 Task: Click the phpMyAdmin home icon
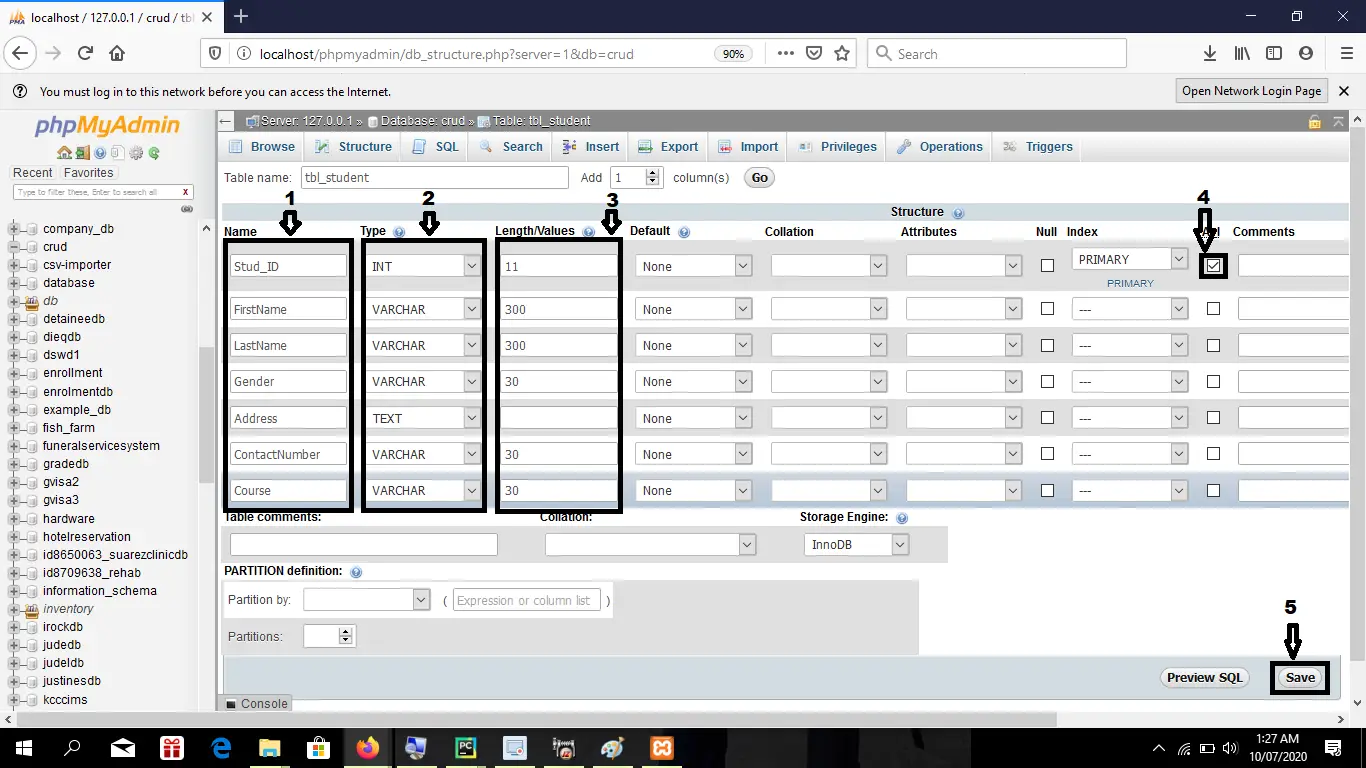64,152
